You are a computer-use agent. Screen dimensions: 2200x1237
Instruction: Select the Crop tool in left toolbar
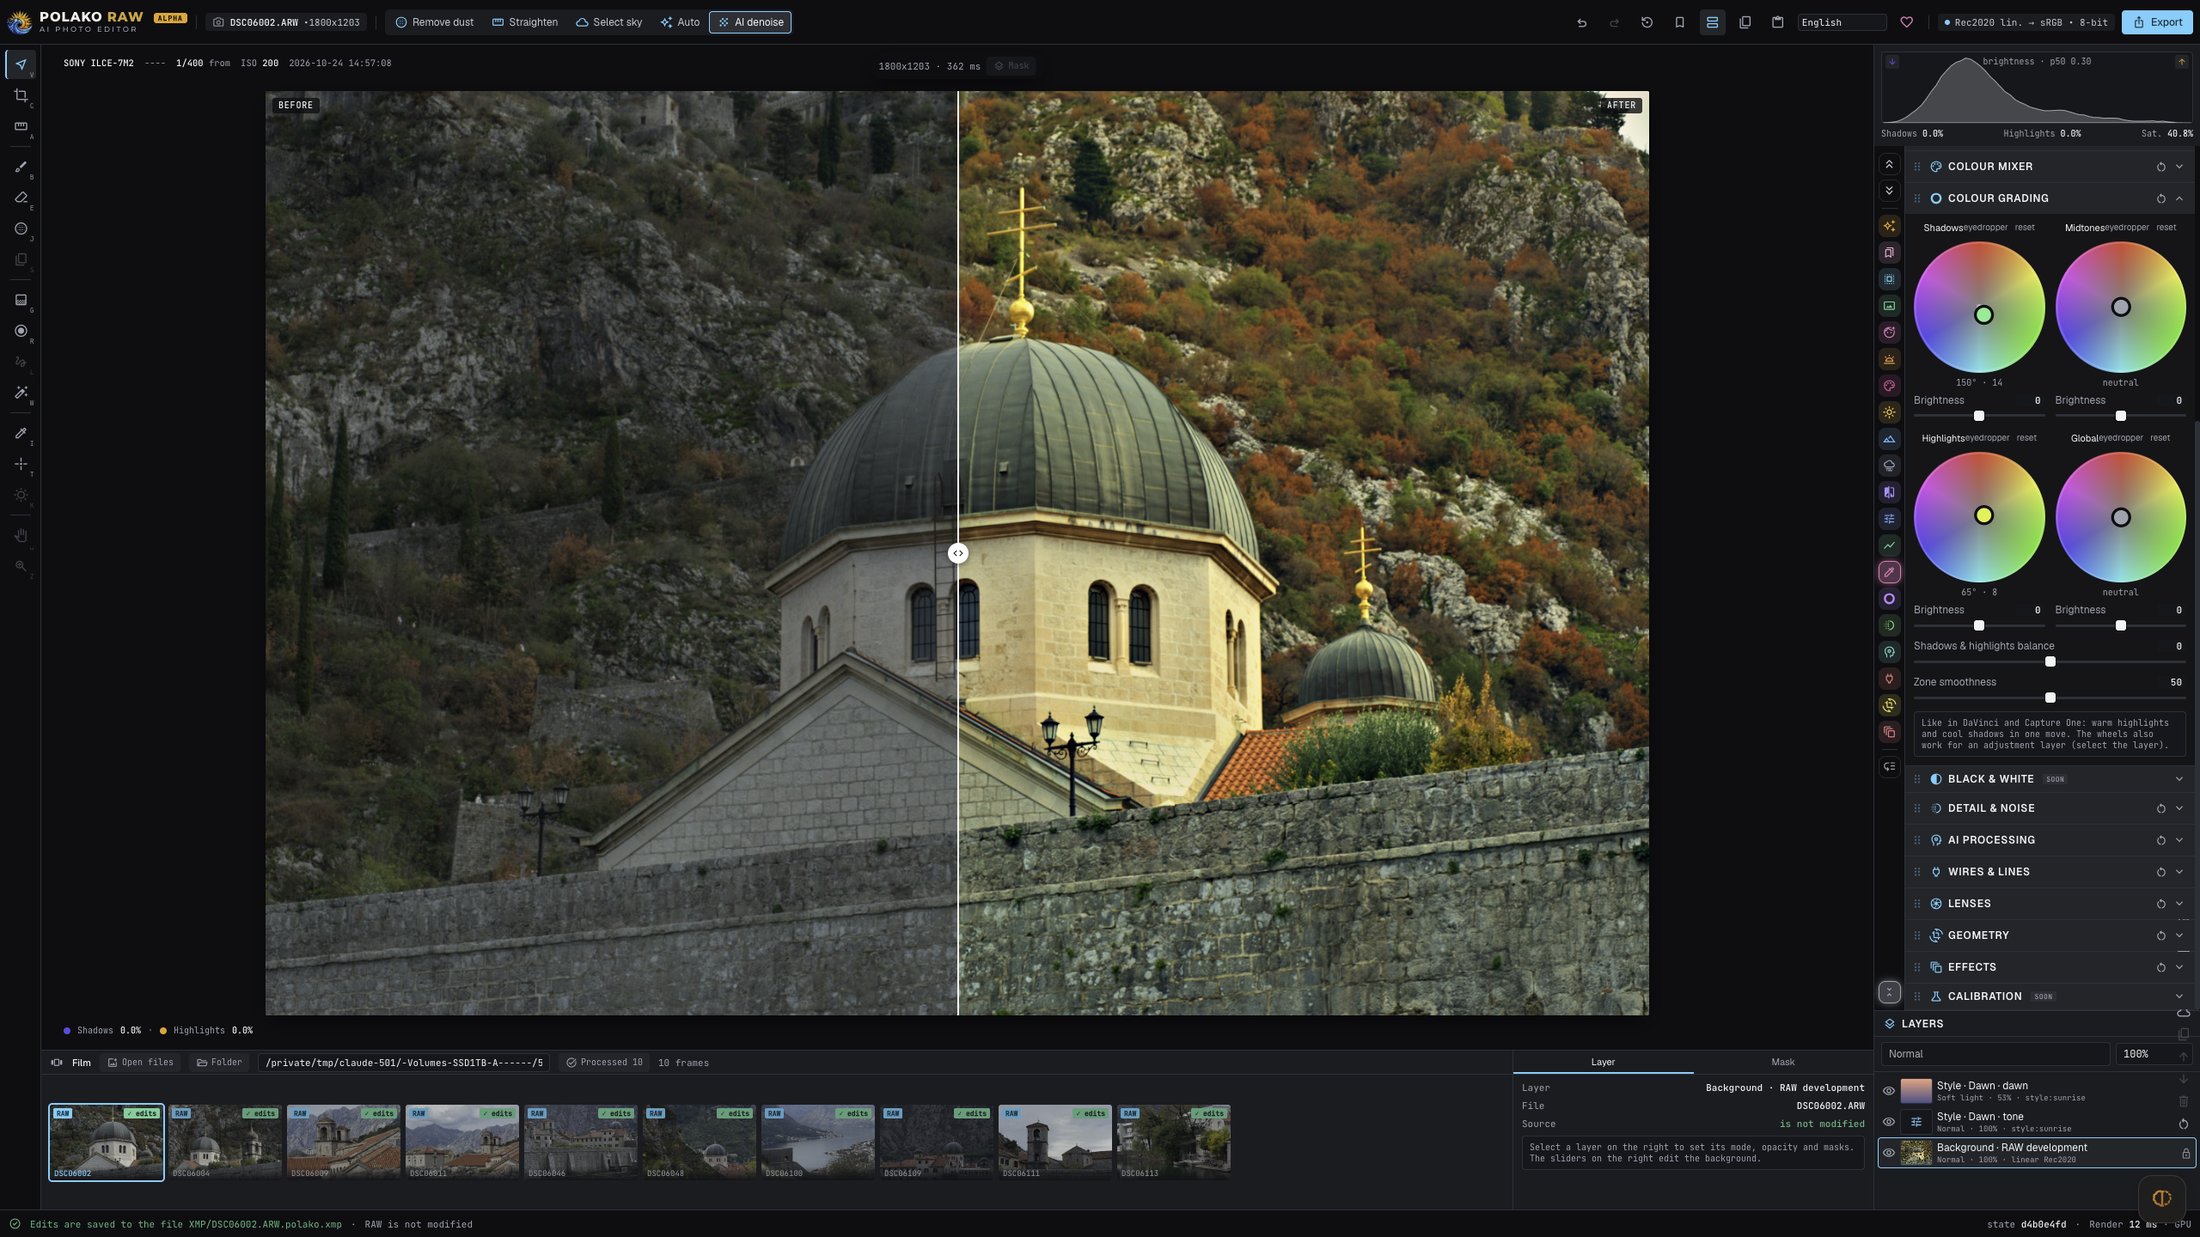20,96
